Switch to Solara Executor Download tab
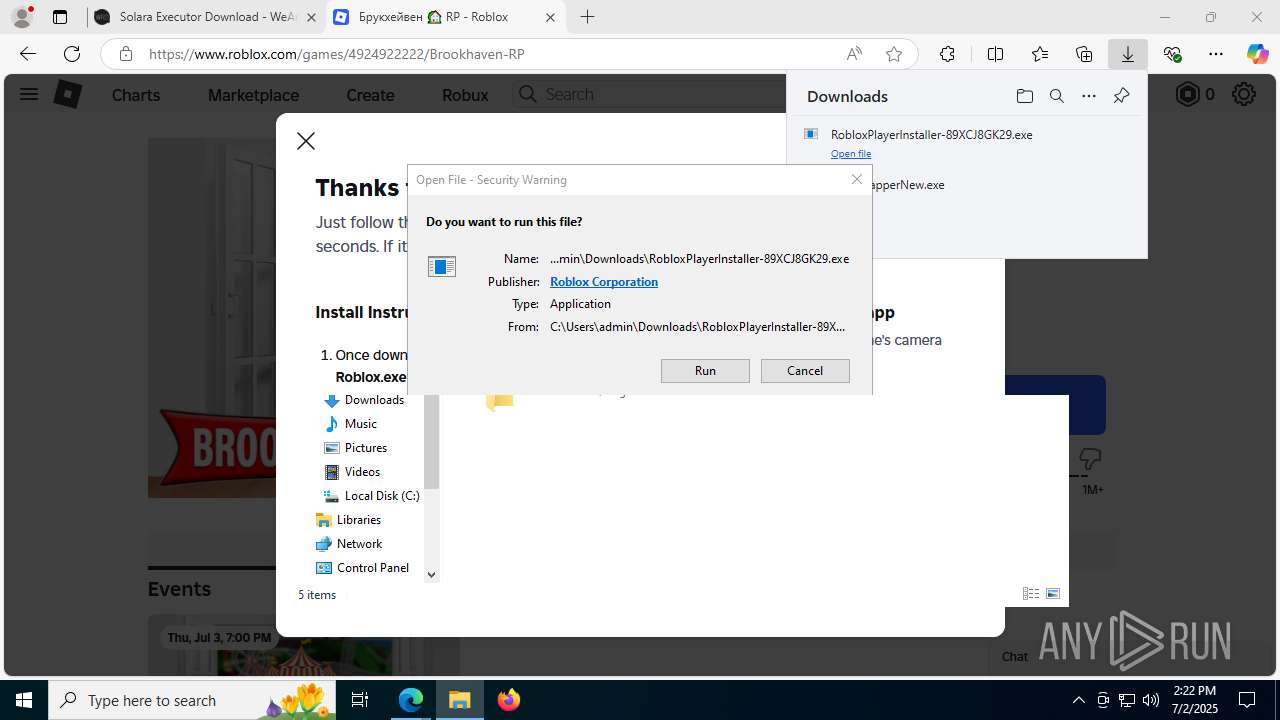 click(x=205, y=17)
